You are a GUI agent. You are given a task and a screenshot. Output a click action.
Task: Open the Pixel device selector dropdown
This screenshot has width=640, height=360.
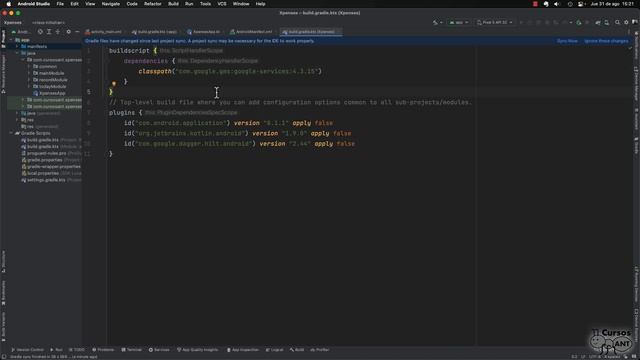click(x=495, y=22)
